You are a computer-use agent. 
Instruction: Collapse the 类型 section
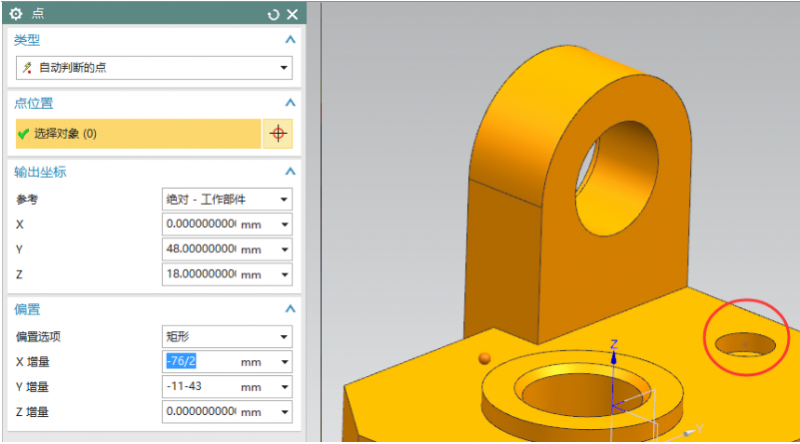pyautogui.click(x=290, y=40)
